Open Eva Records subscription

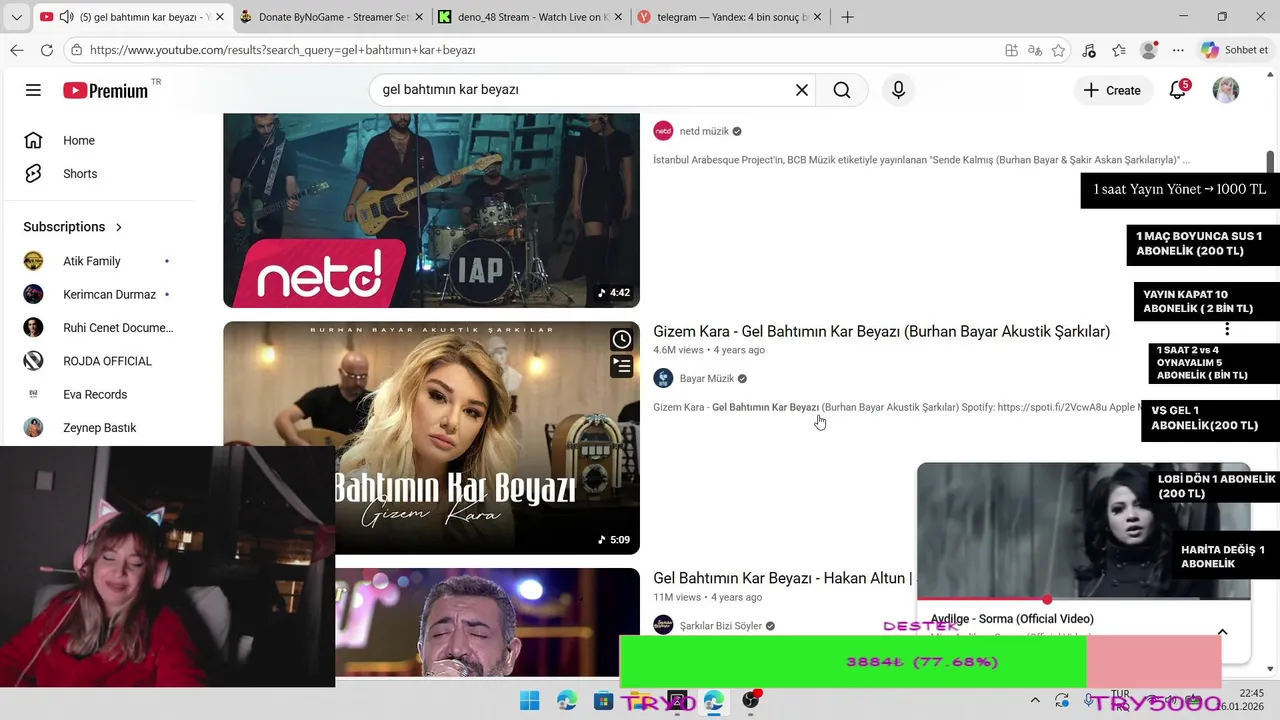pyautogui.click(x=96, y=394)
